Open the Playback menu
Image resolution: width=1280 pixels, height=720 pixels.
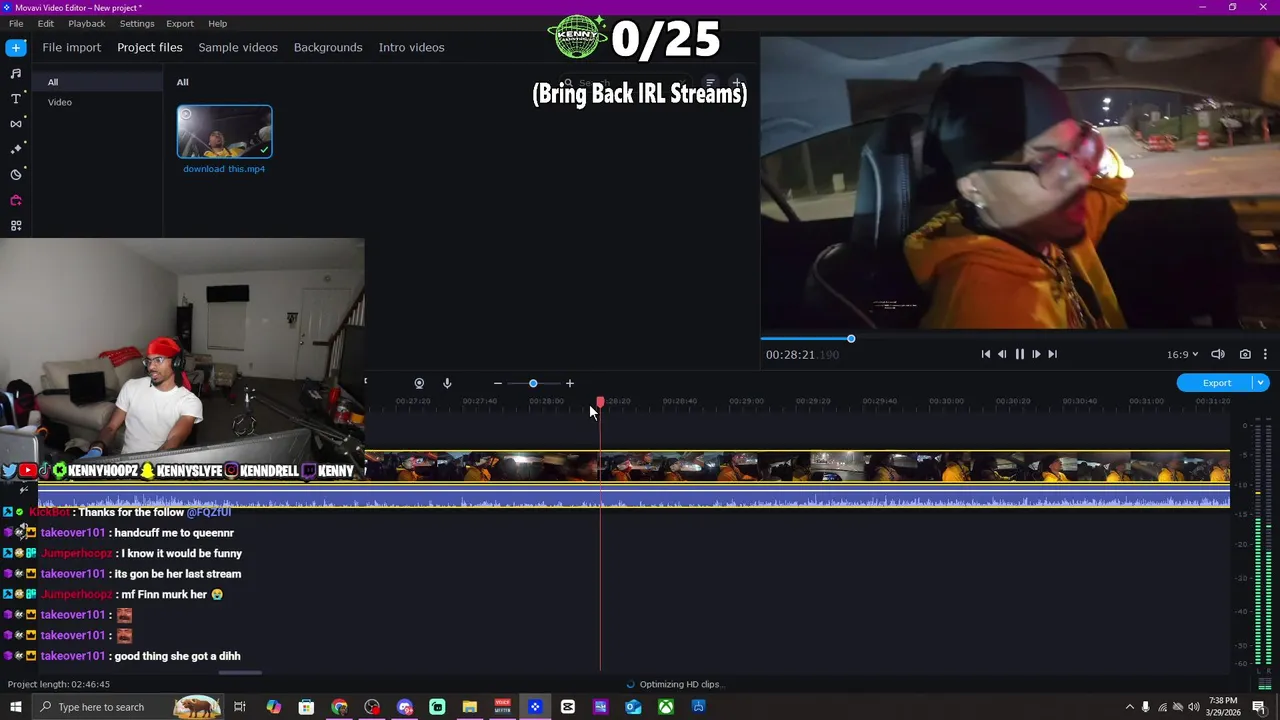point(87,23)
